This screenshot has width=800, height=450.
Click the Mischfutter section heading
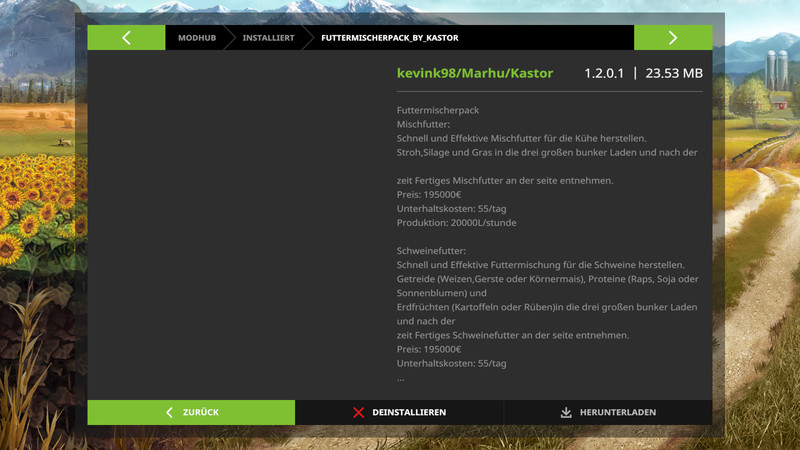[424, 124]
